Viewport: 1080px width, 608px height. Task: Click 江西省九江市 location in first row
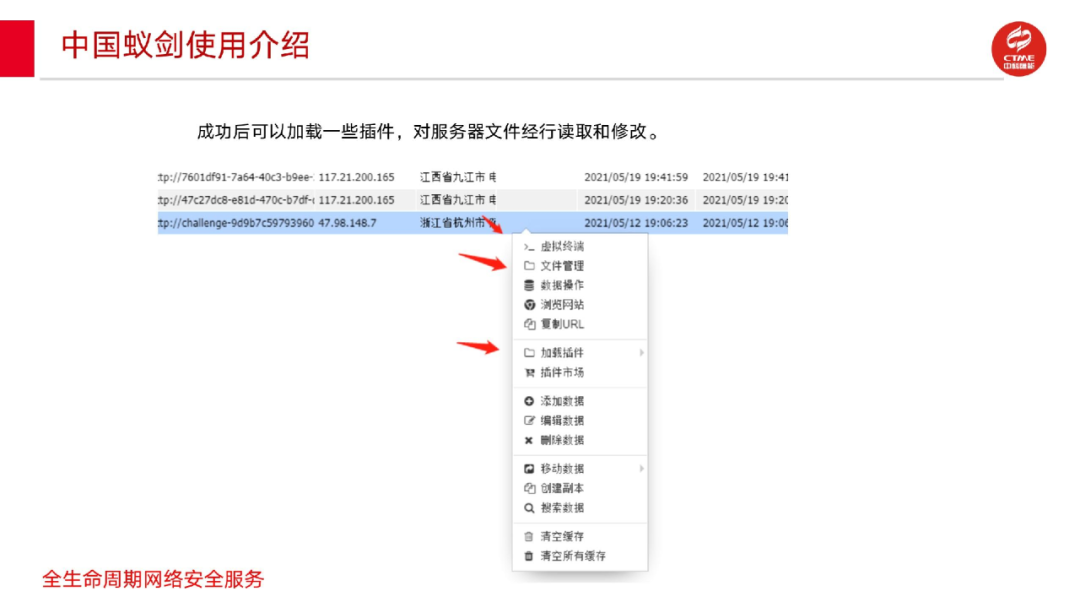click(457, 178)
